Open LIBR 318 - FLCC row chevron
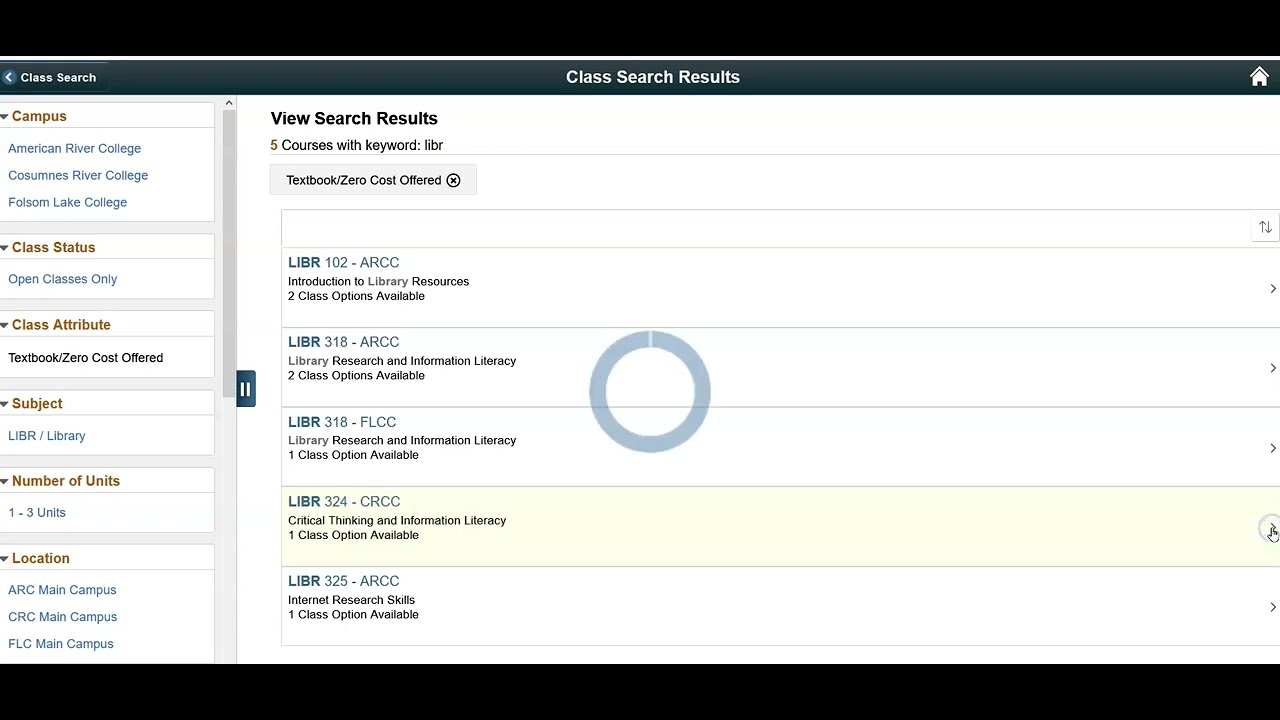 1272,448
